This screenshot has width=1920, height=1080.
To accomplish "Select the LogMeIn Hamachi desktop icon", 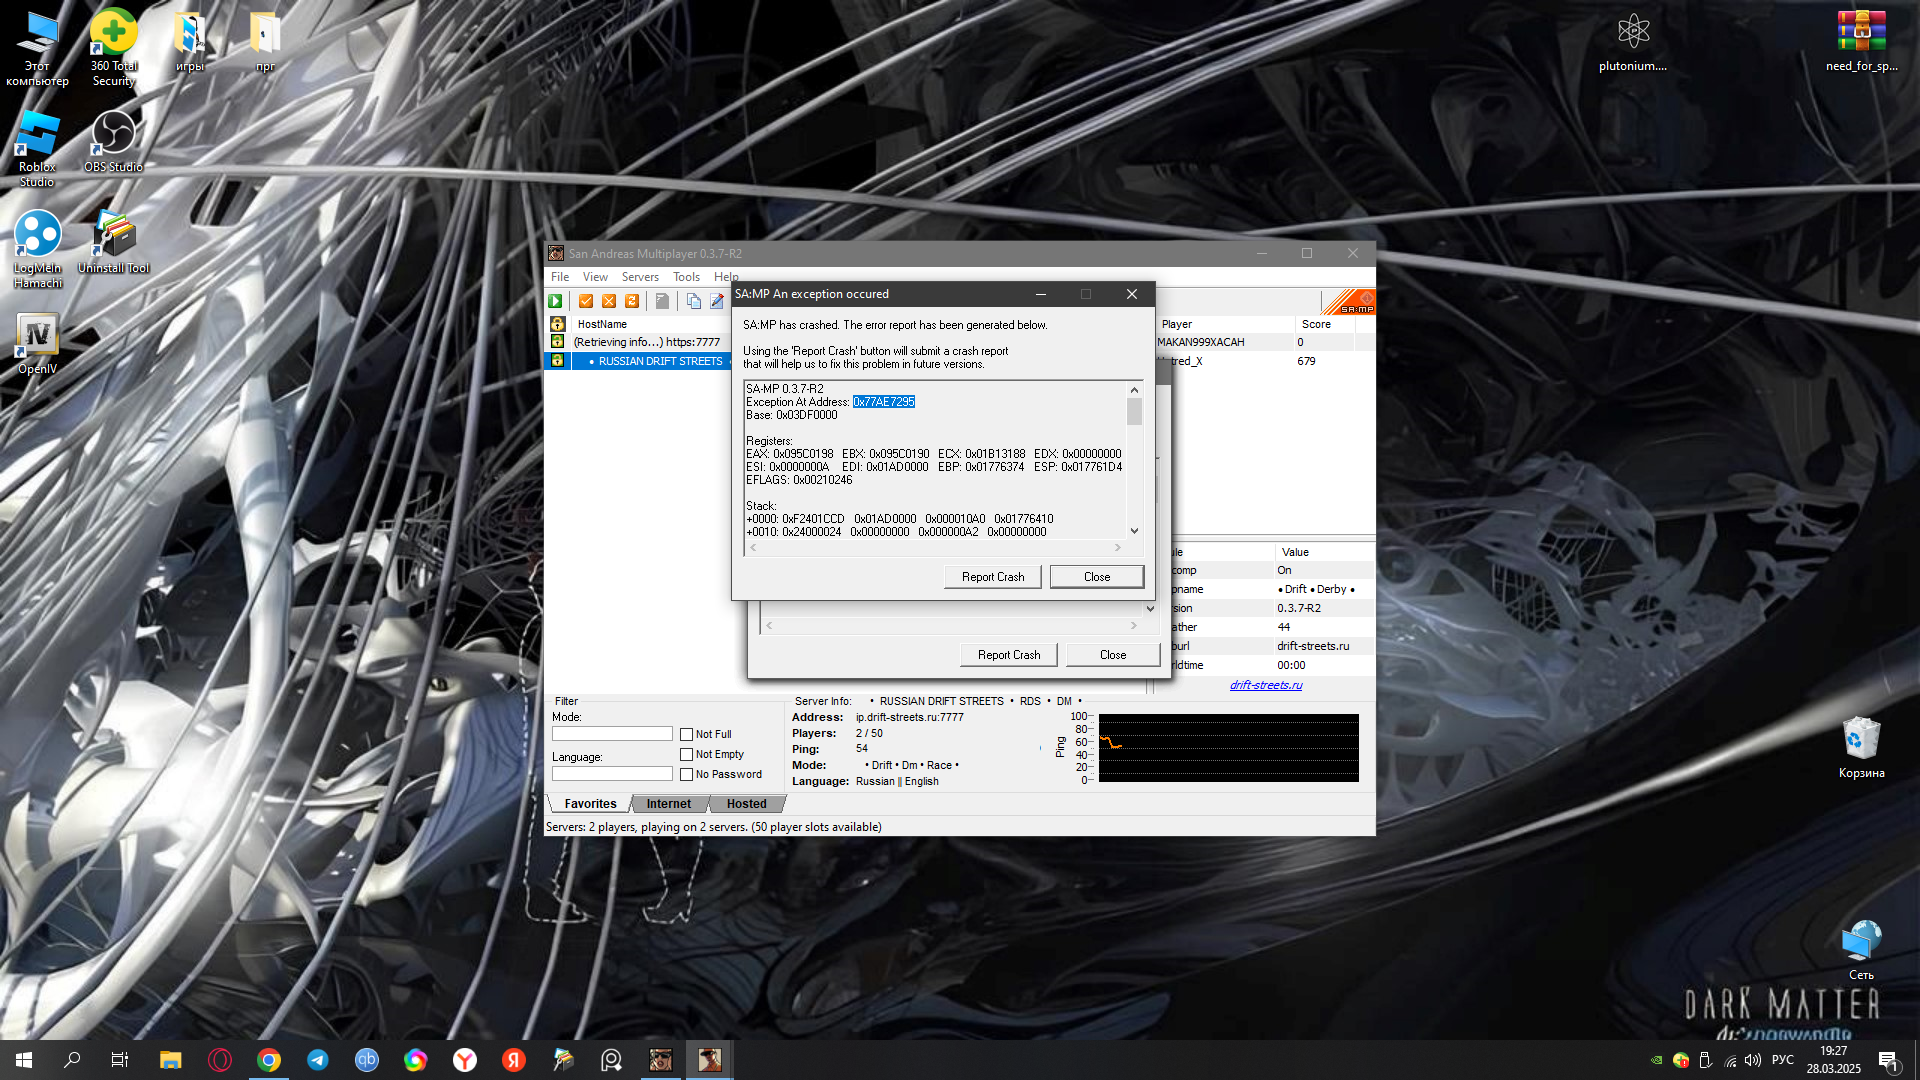I will point(38,249).
